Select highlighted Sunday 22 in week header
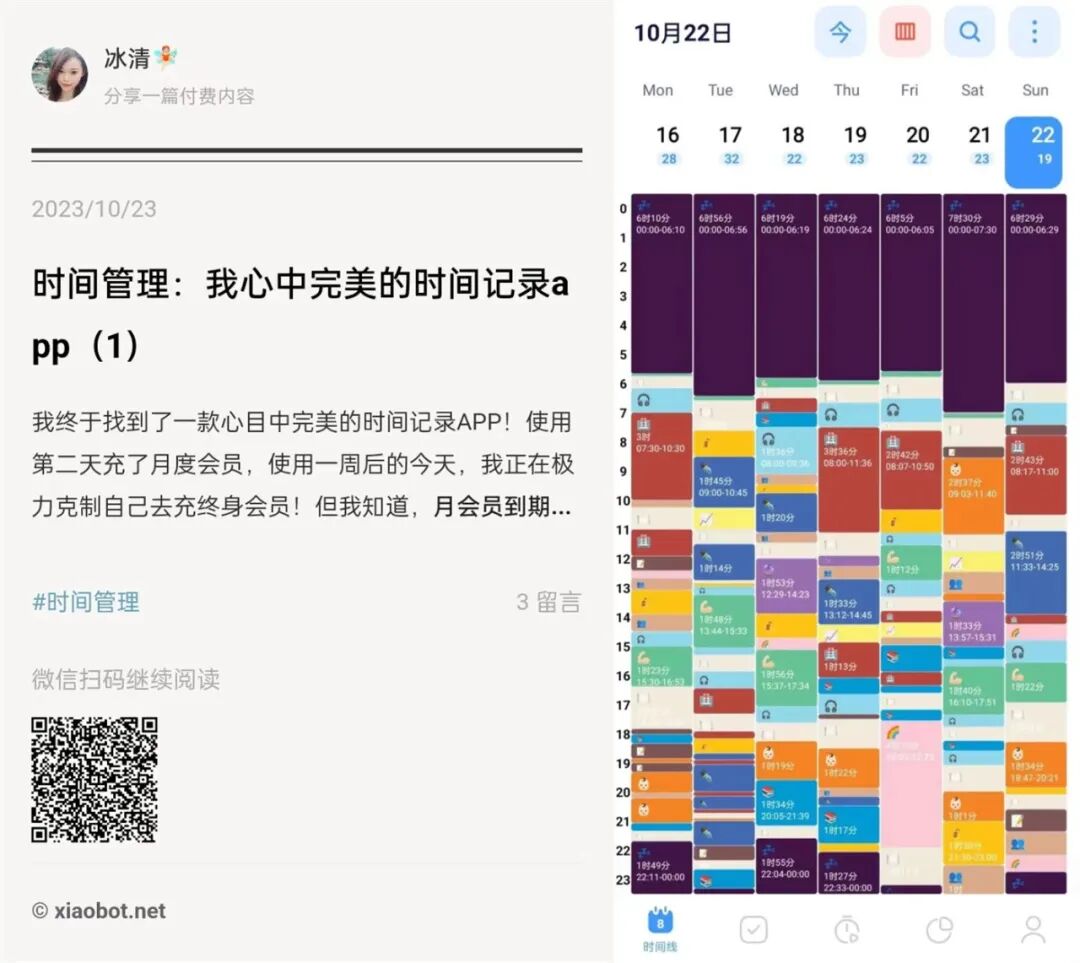The image size is (1080, 963). coord(1034,152)
